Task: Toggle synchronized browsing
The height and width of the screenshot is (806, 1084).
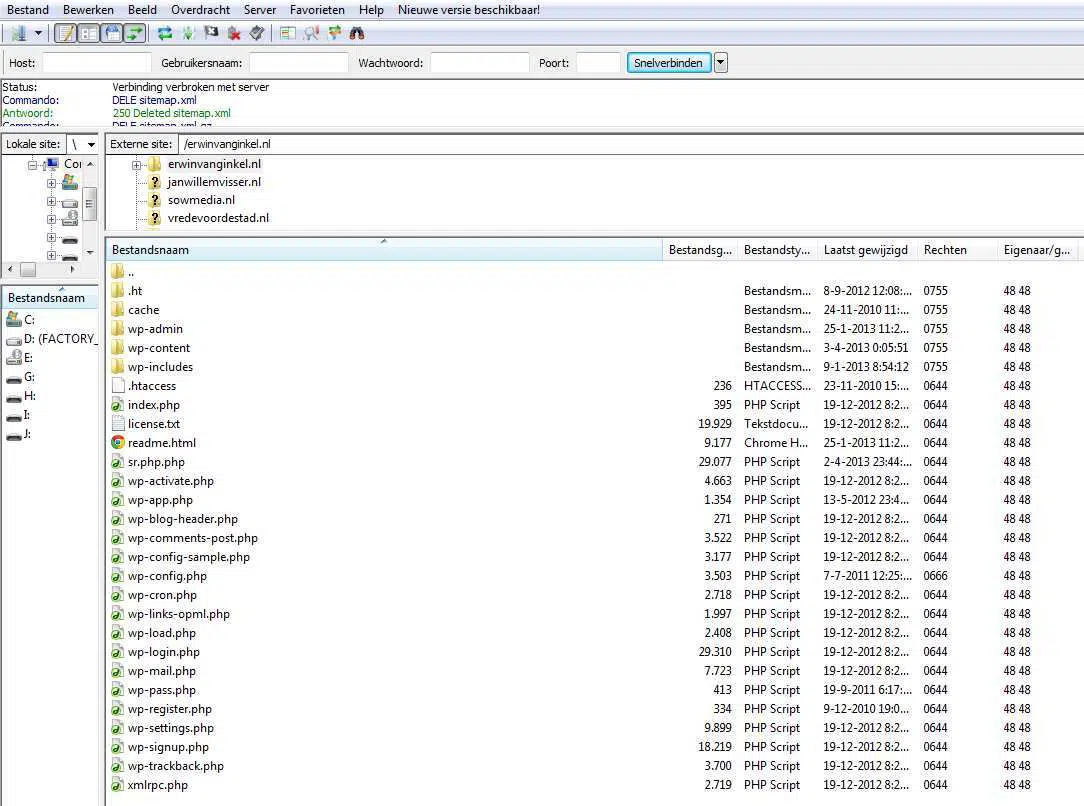Action: 335,33
